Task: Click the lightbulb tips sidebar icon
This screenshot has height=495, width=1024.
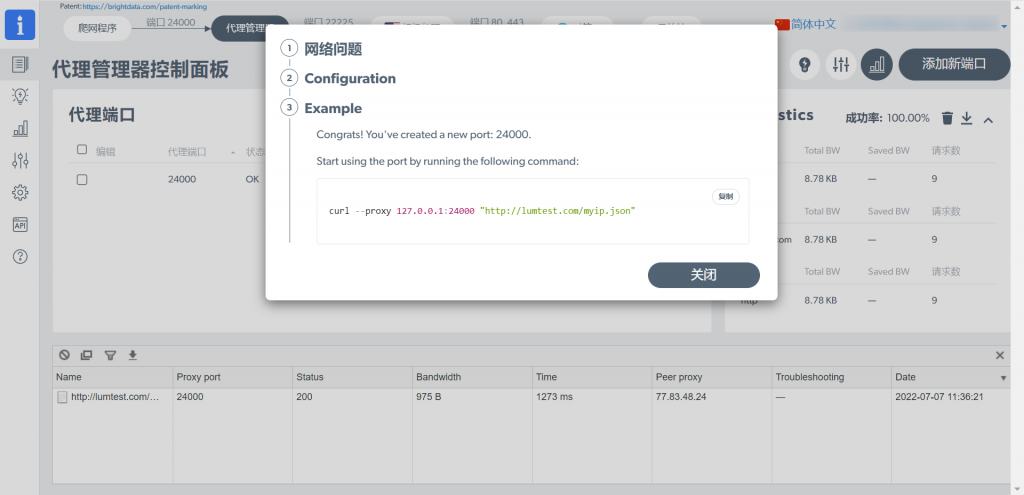Action: 20,96
